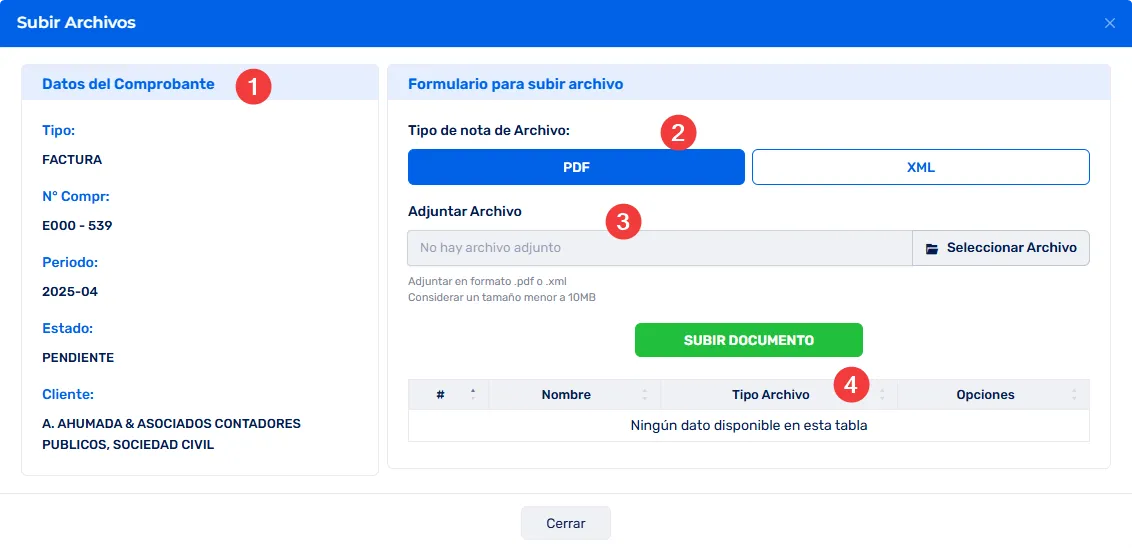The image size is (1132, 548).
Task: Click red step marker number 3
Action: pos(623,221)
